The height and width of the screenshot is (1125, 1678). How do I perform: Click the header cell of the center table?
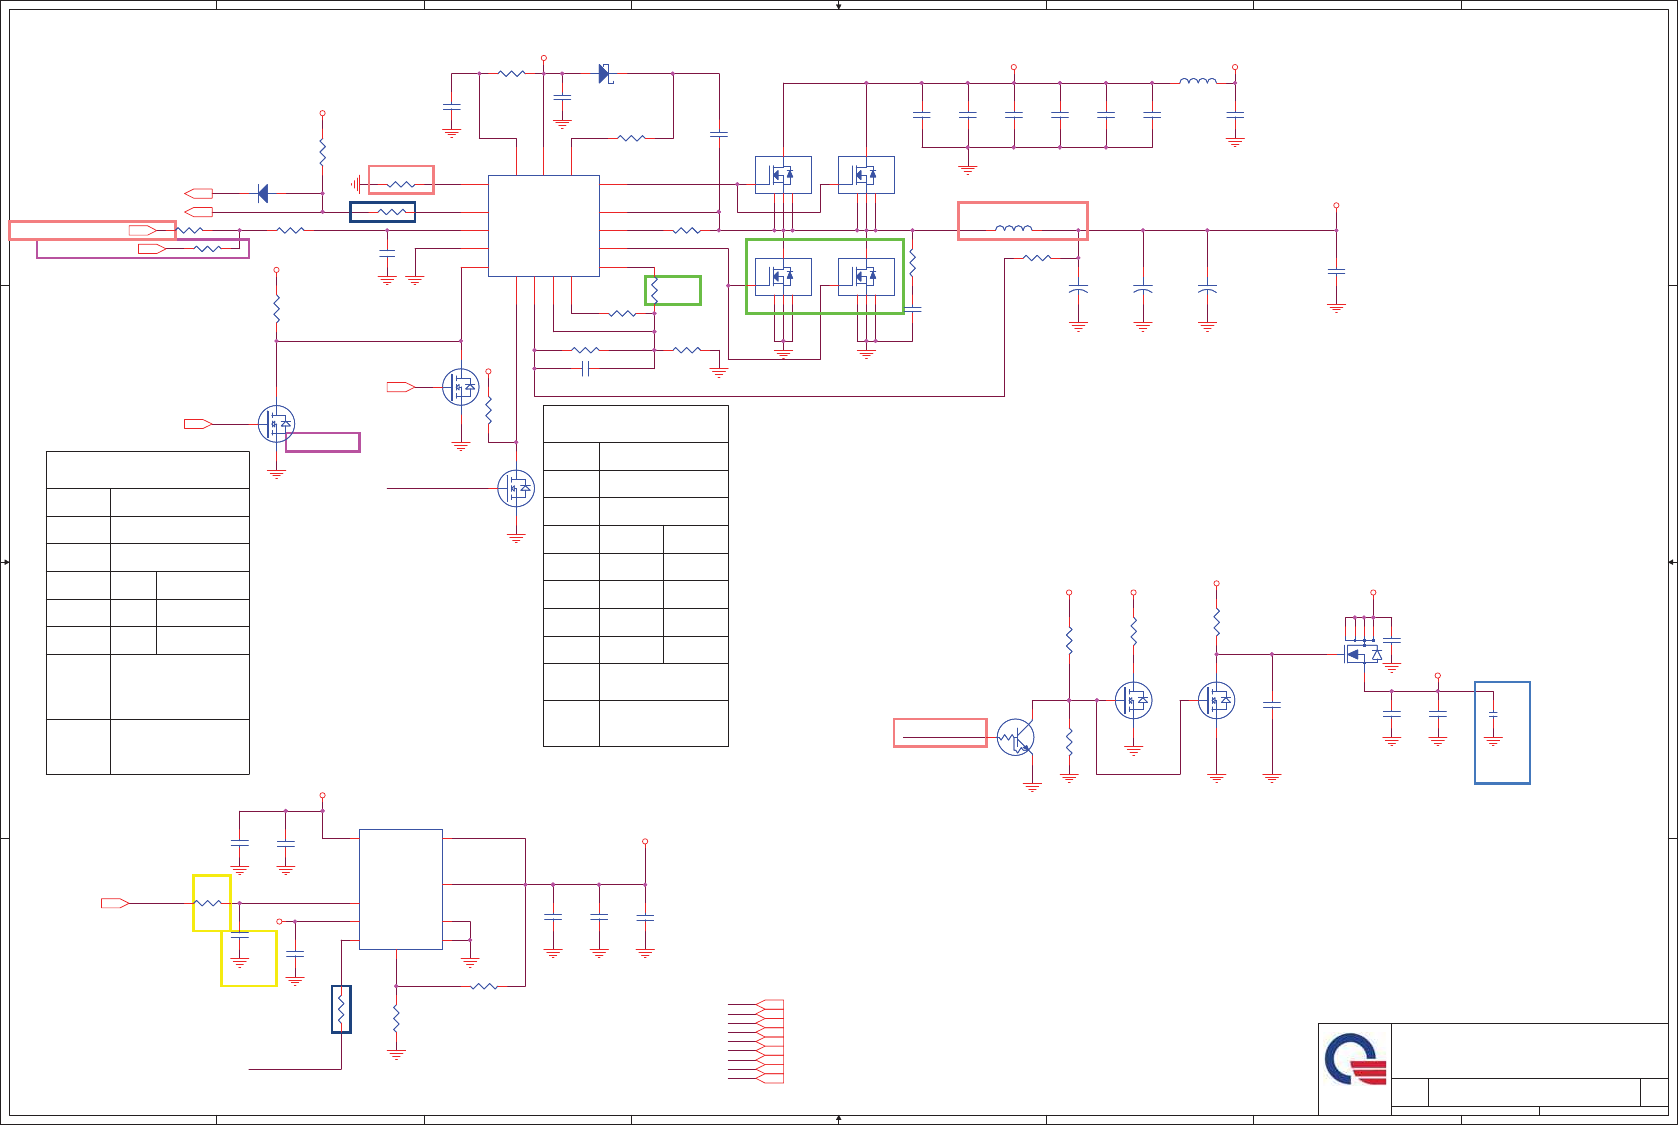(636, 424)
